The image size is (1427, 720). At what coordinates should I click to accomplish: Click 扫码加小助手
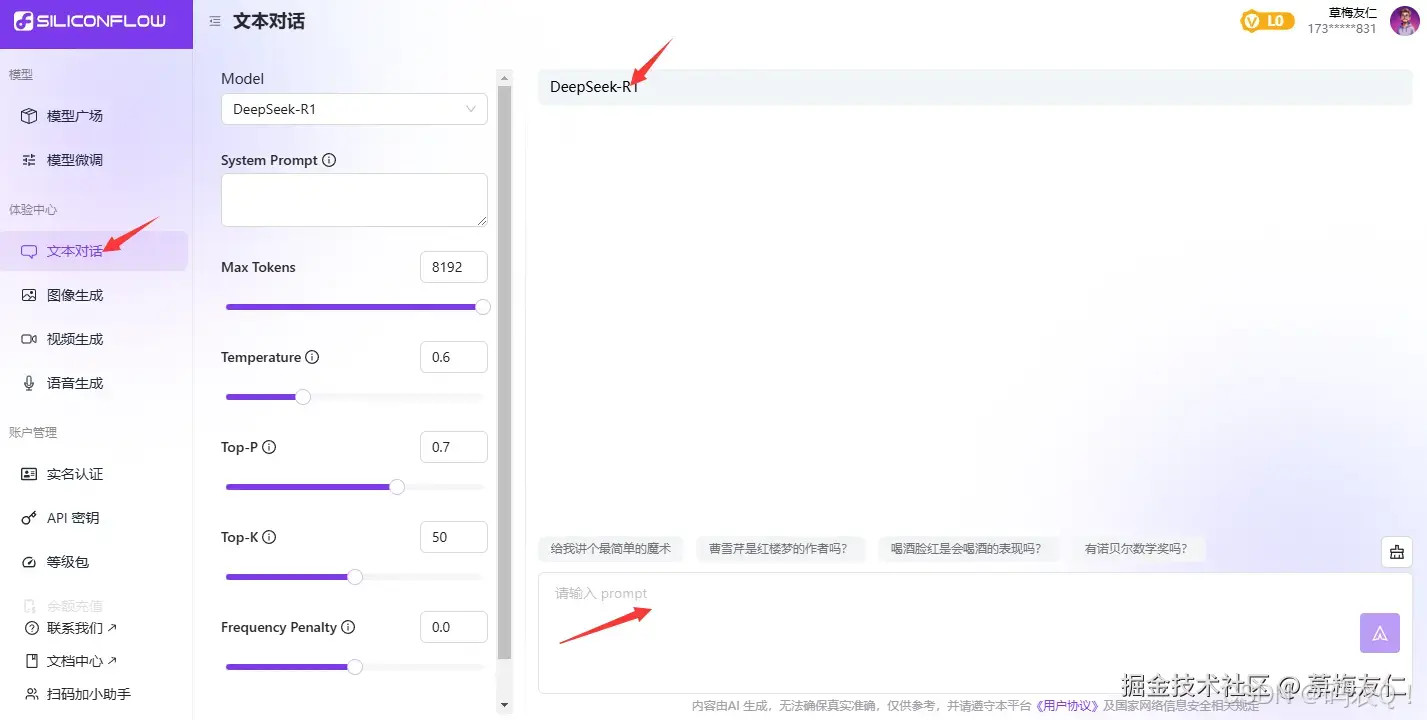[89, 694]
